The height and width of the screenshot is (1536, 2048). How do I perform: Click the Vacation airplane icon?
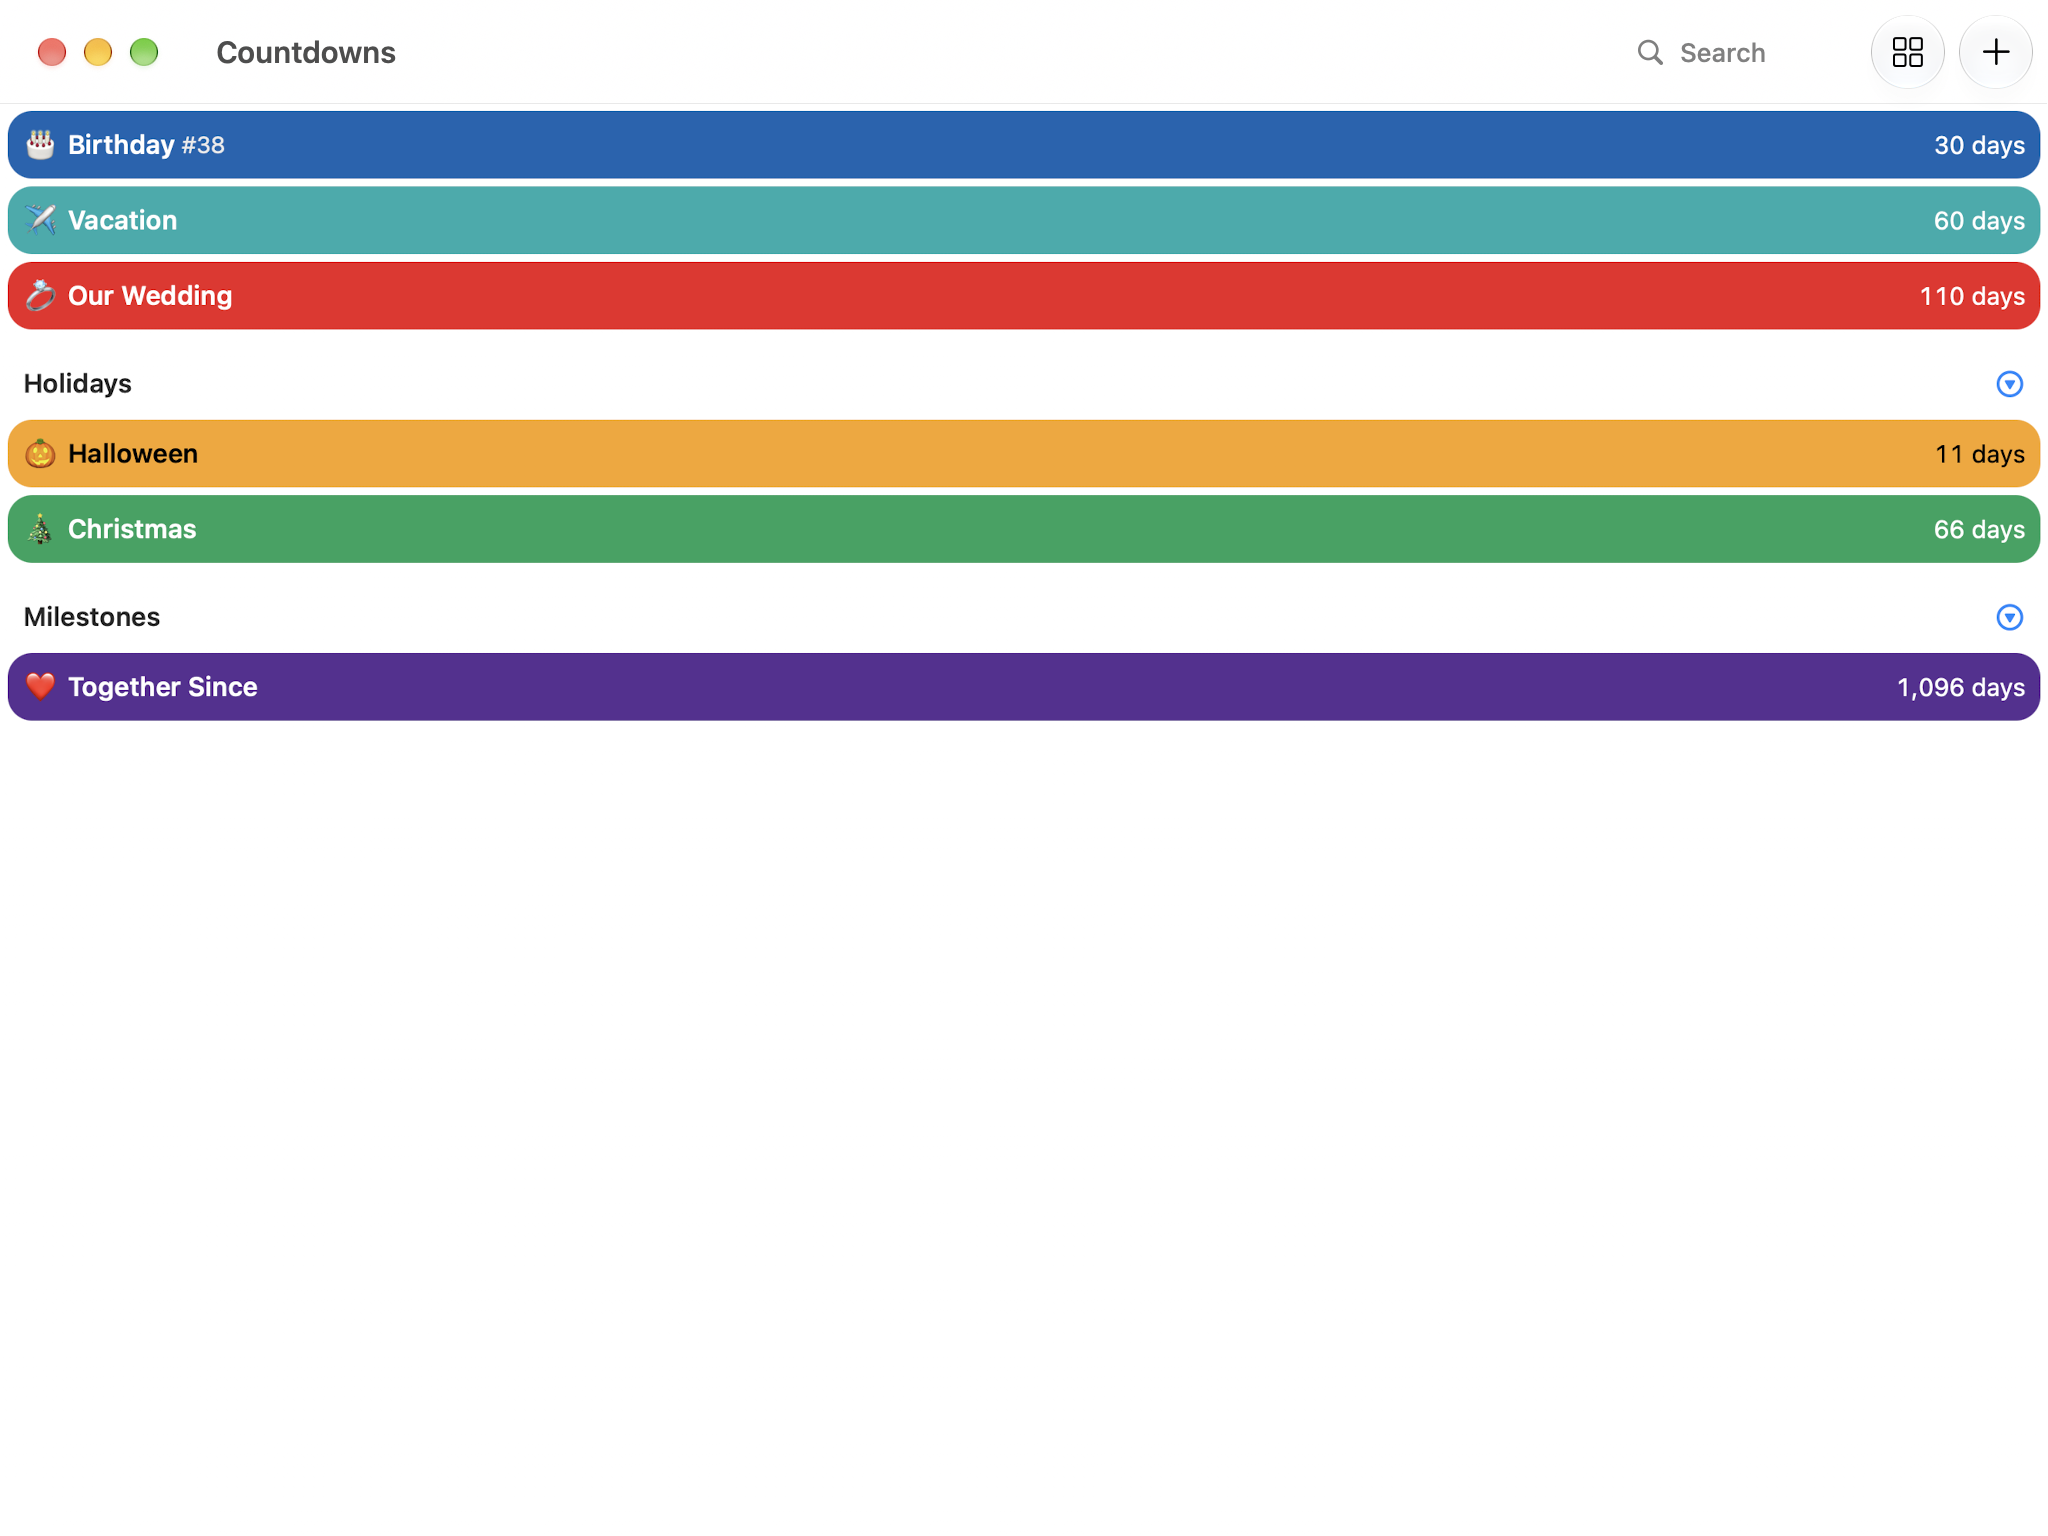coord(40,220)
